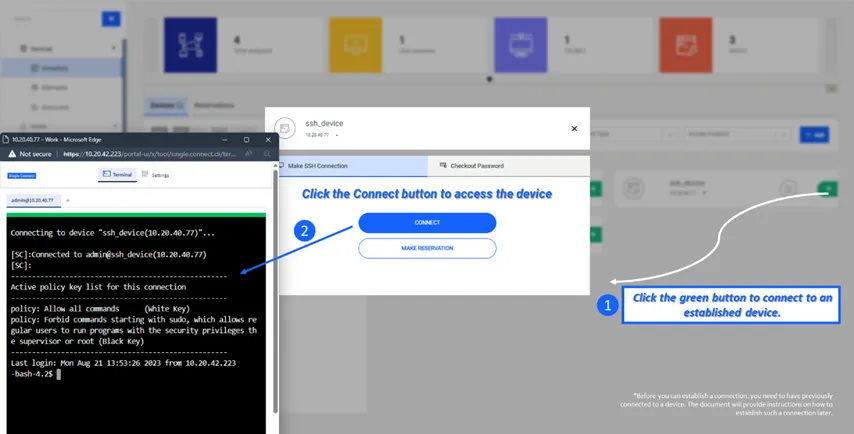Click the Reservations tab in portal background
Screen dimensions: 854x434
pos(214,105)
